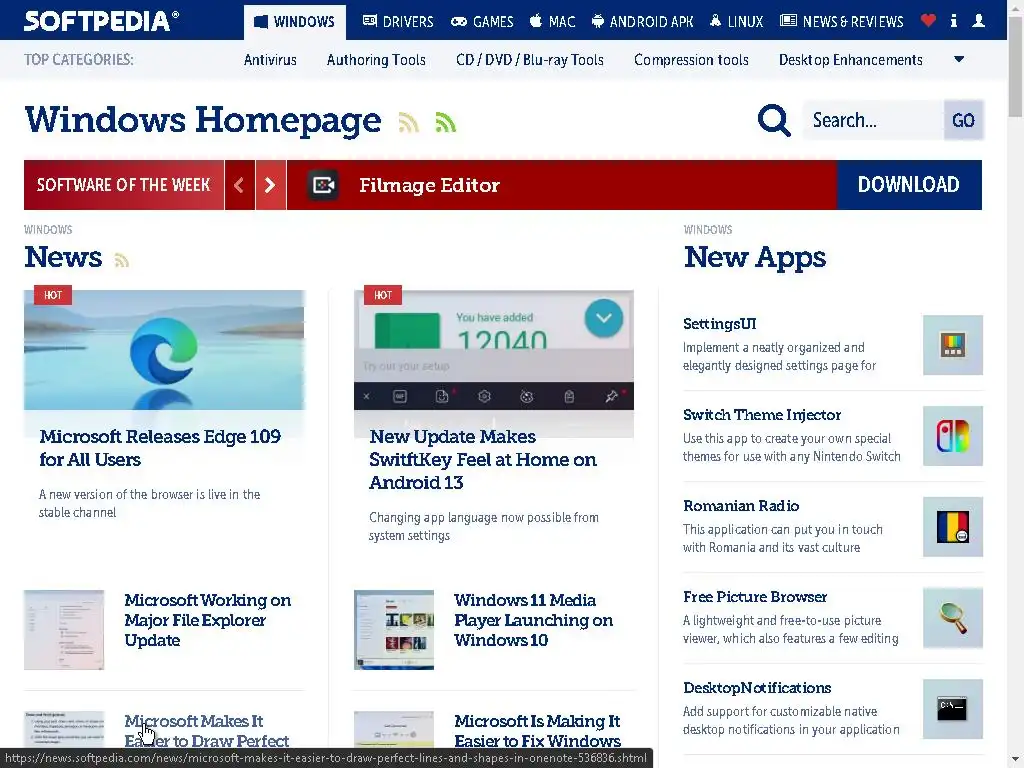The width and height of the screenshot is (1024, 768).
Task: Open DesktopNotifications console icon
Action: coord(953,709)
